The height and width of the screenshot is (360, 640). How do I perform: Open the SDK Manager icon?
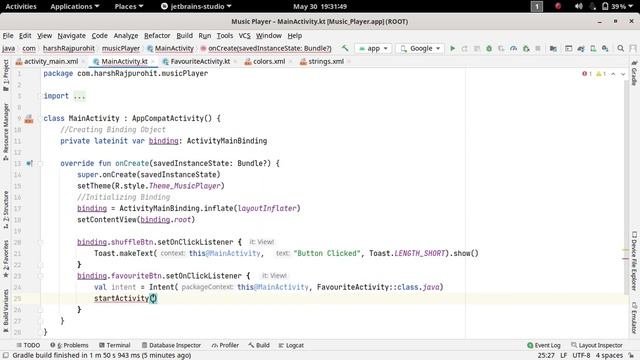pos(605,48)
